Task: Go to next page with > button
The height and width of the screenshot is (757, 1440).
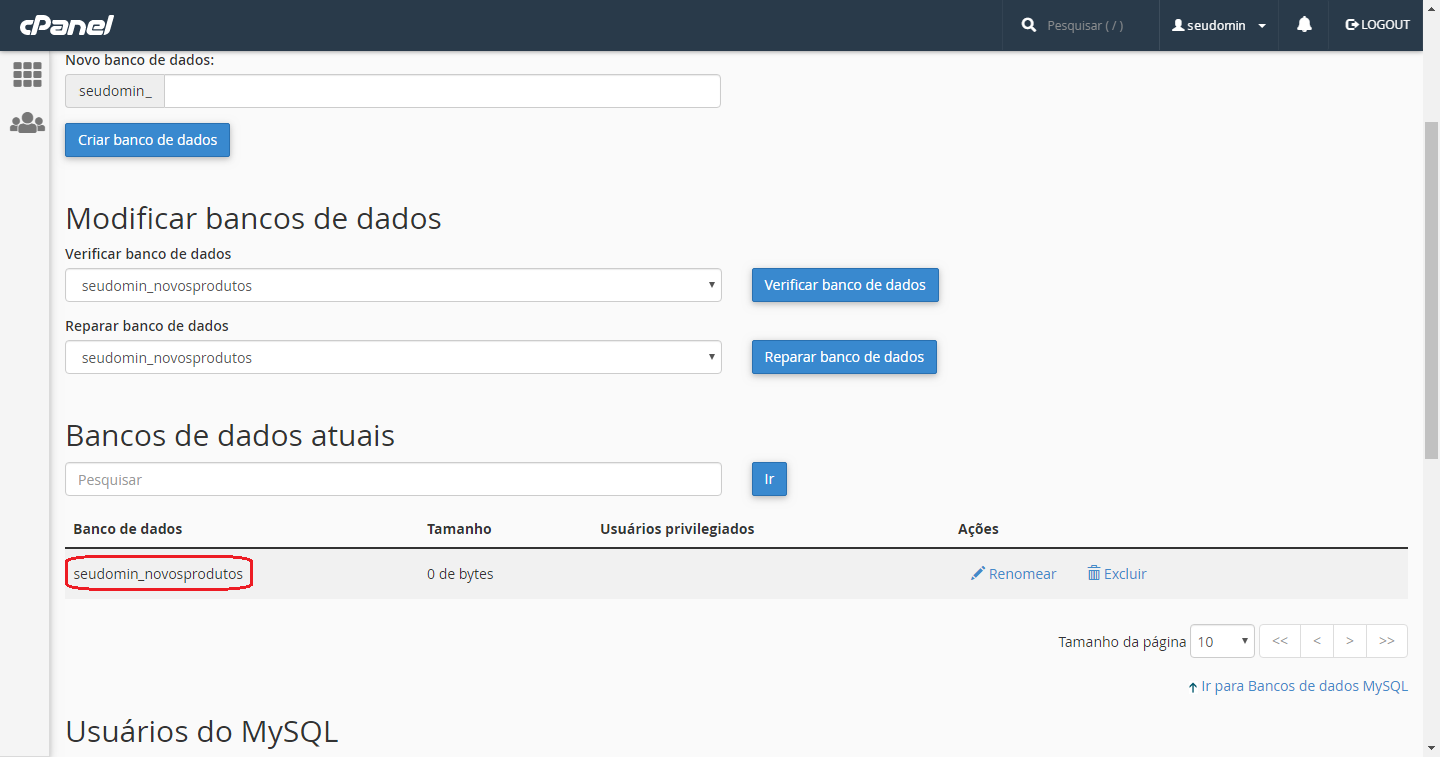Action: pos(1350,641)
